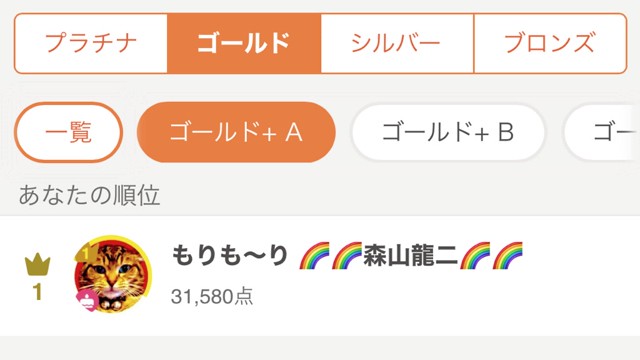Image resolution: width=640 pixels, height=360 pixels.
Task: Click the 31,580点 score text
Action: click(212, 296)
